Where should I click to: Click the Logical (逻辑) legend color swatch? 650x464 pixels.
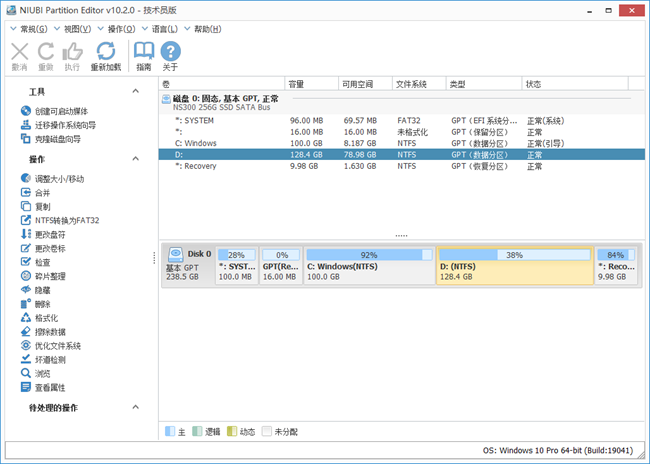[197, 431]
